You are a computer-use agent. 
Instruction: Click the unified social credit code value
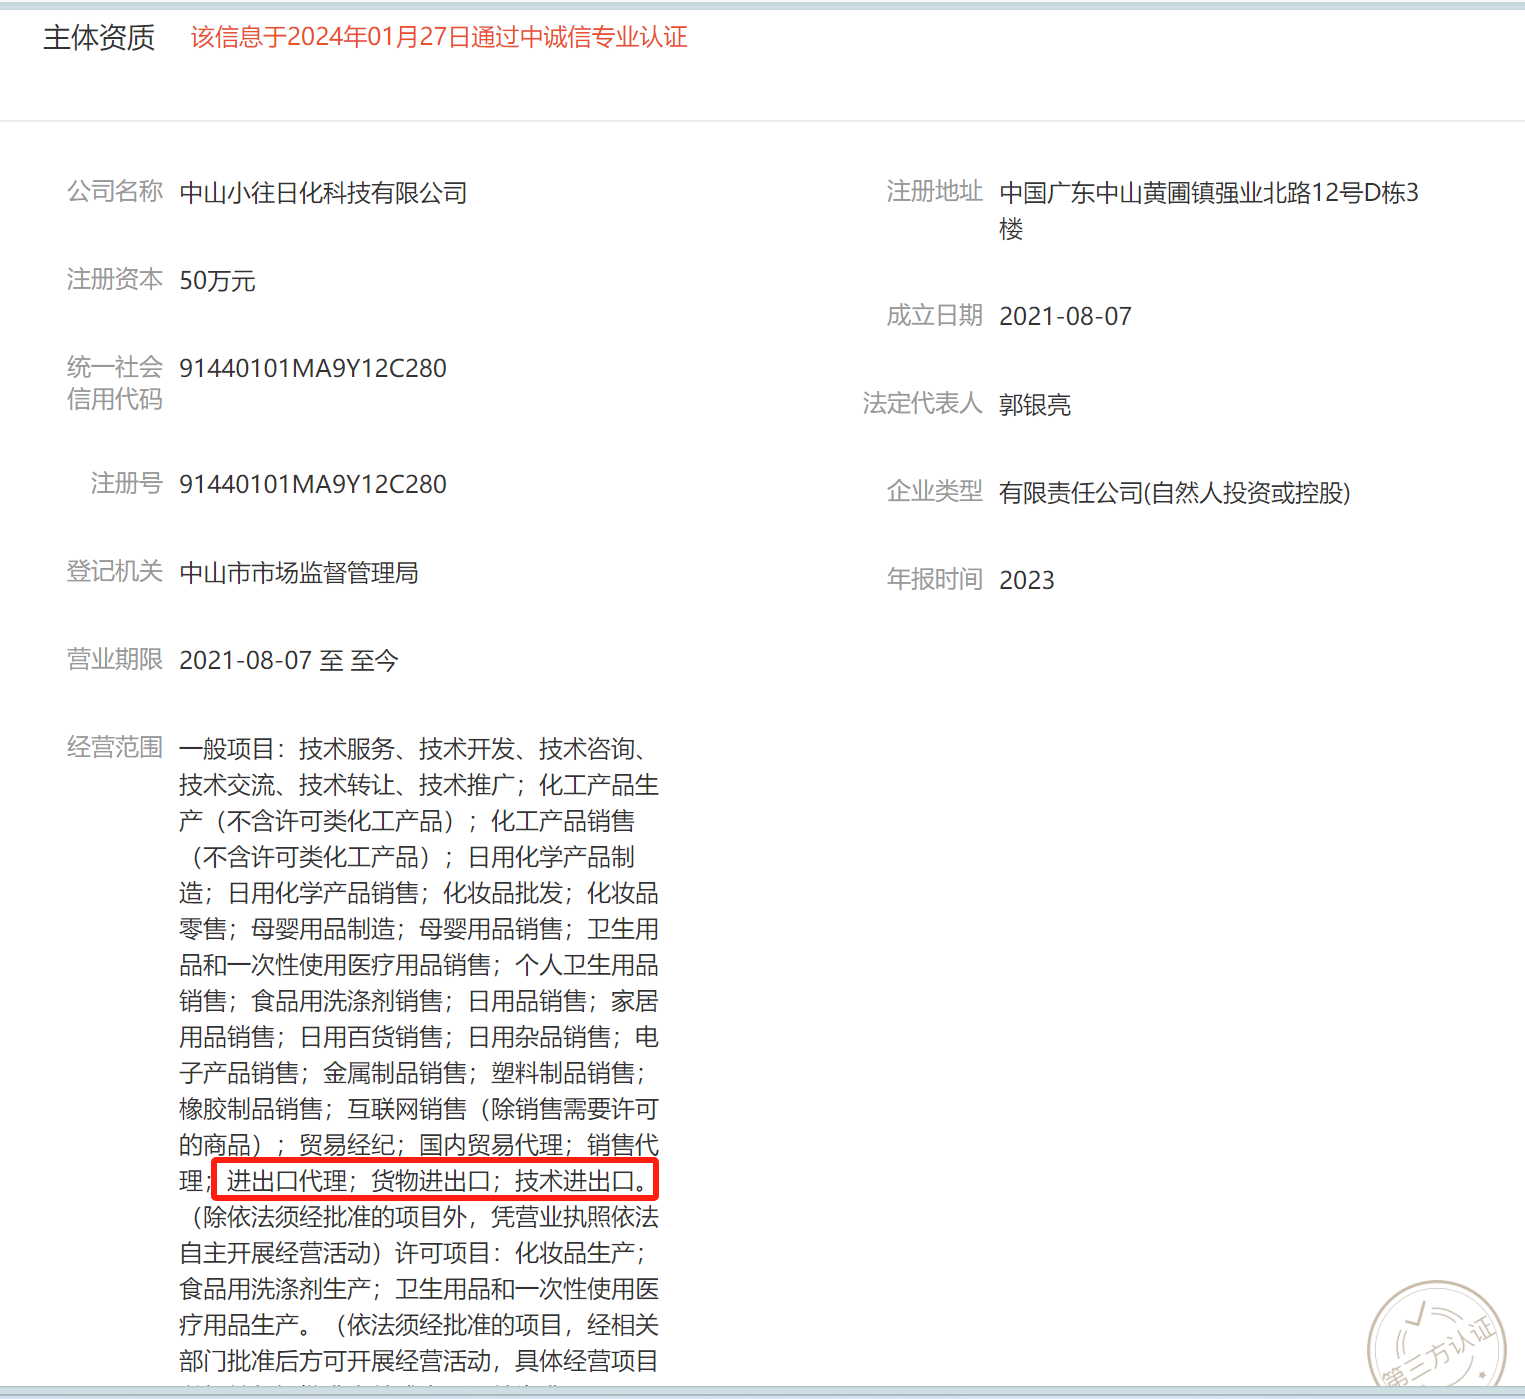[313, 369]
